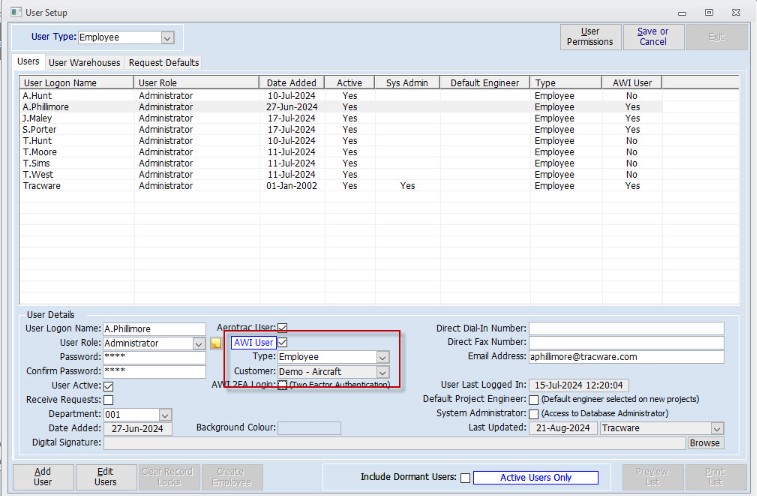Click the Active column header
The width and height of the screenshot is (757, 496).
point(350,83)
